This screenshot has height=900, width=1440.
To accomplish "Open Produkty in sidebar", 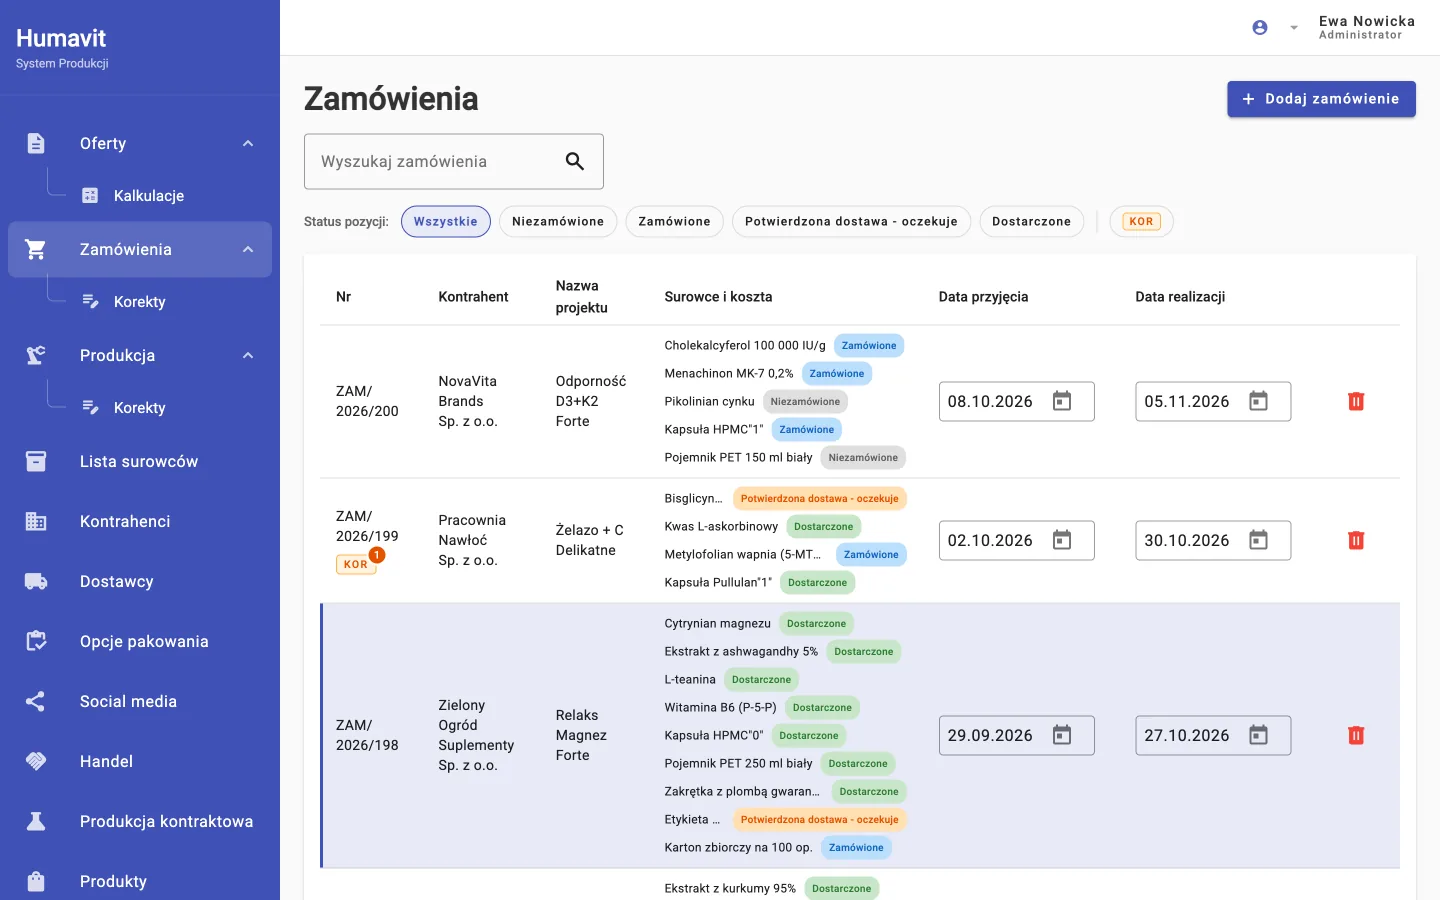I will pos(140,881).
